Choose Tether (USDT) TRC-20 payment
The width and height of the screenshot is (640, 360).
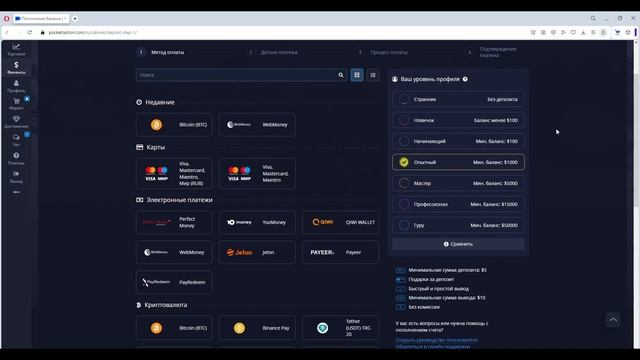[340, 328]
